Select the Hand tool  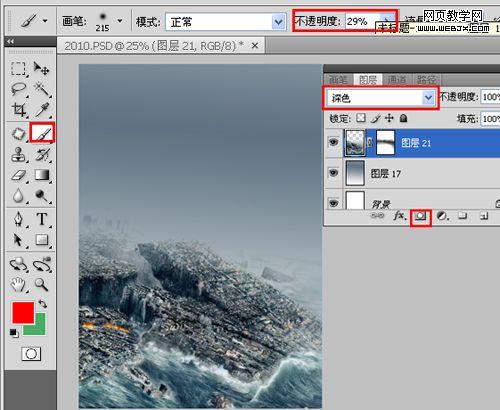point(18,285)
